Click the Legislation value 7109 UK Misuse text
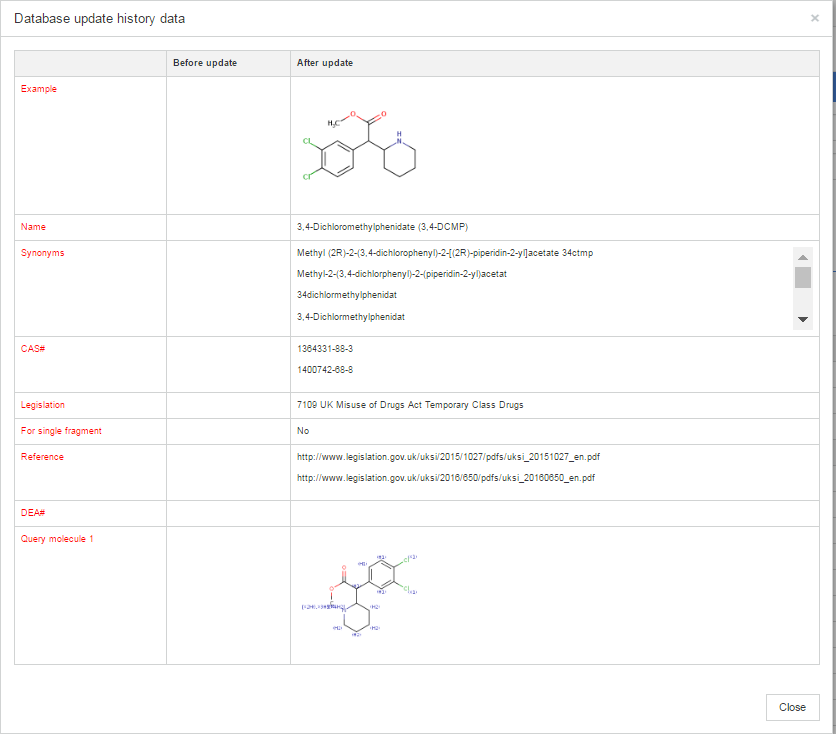This screenshot has height=734, width=836. coord(410,405)
